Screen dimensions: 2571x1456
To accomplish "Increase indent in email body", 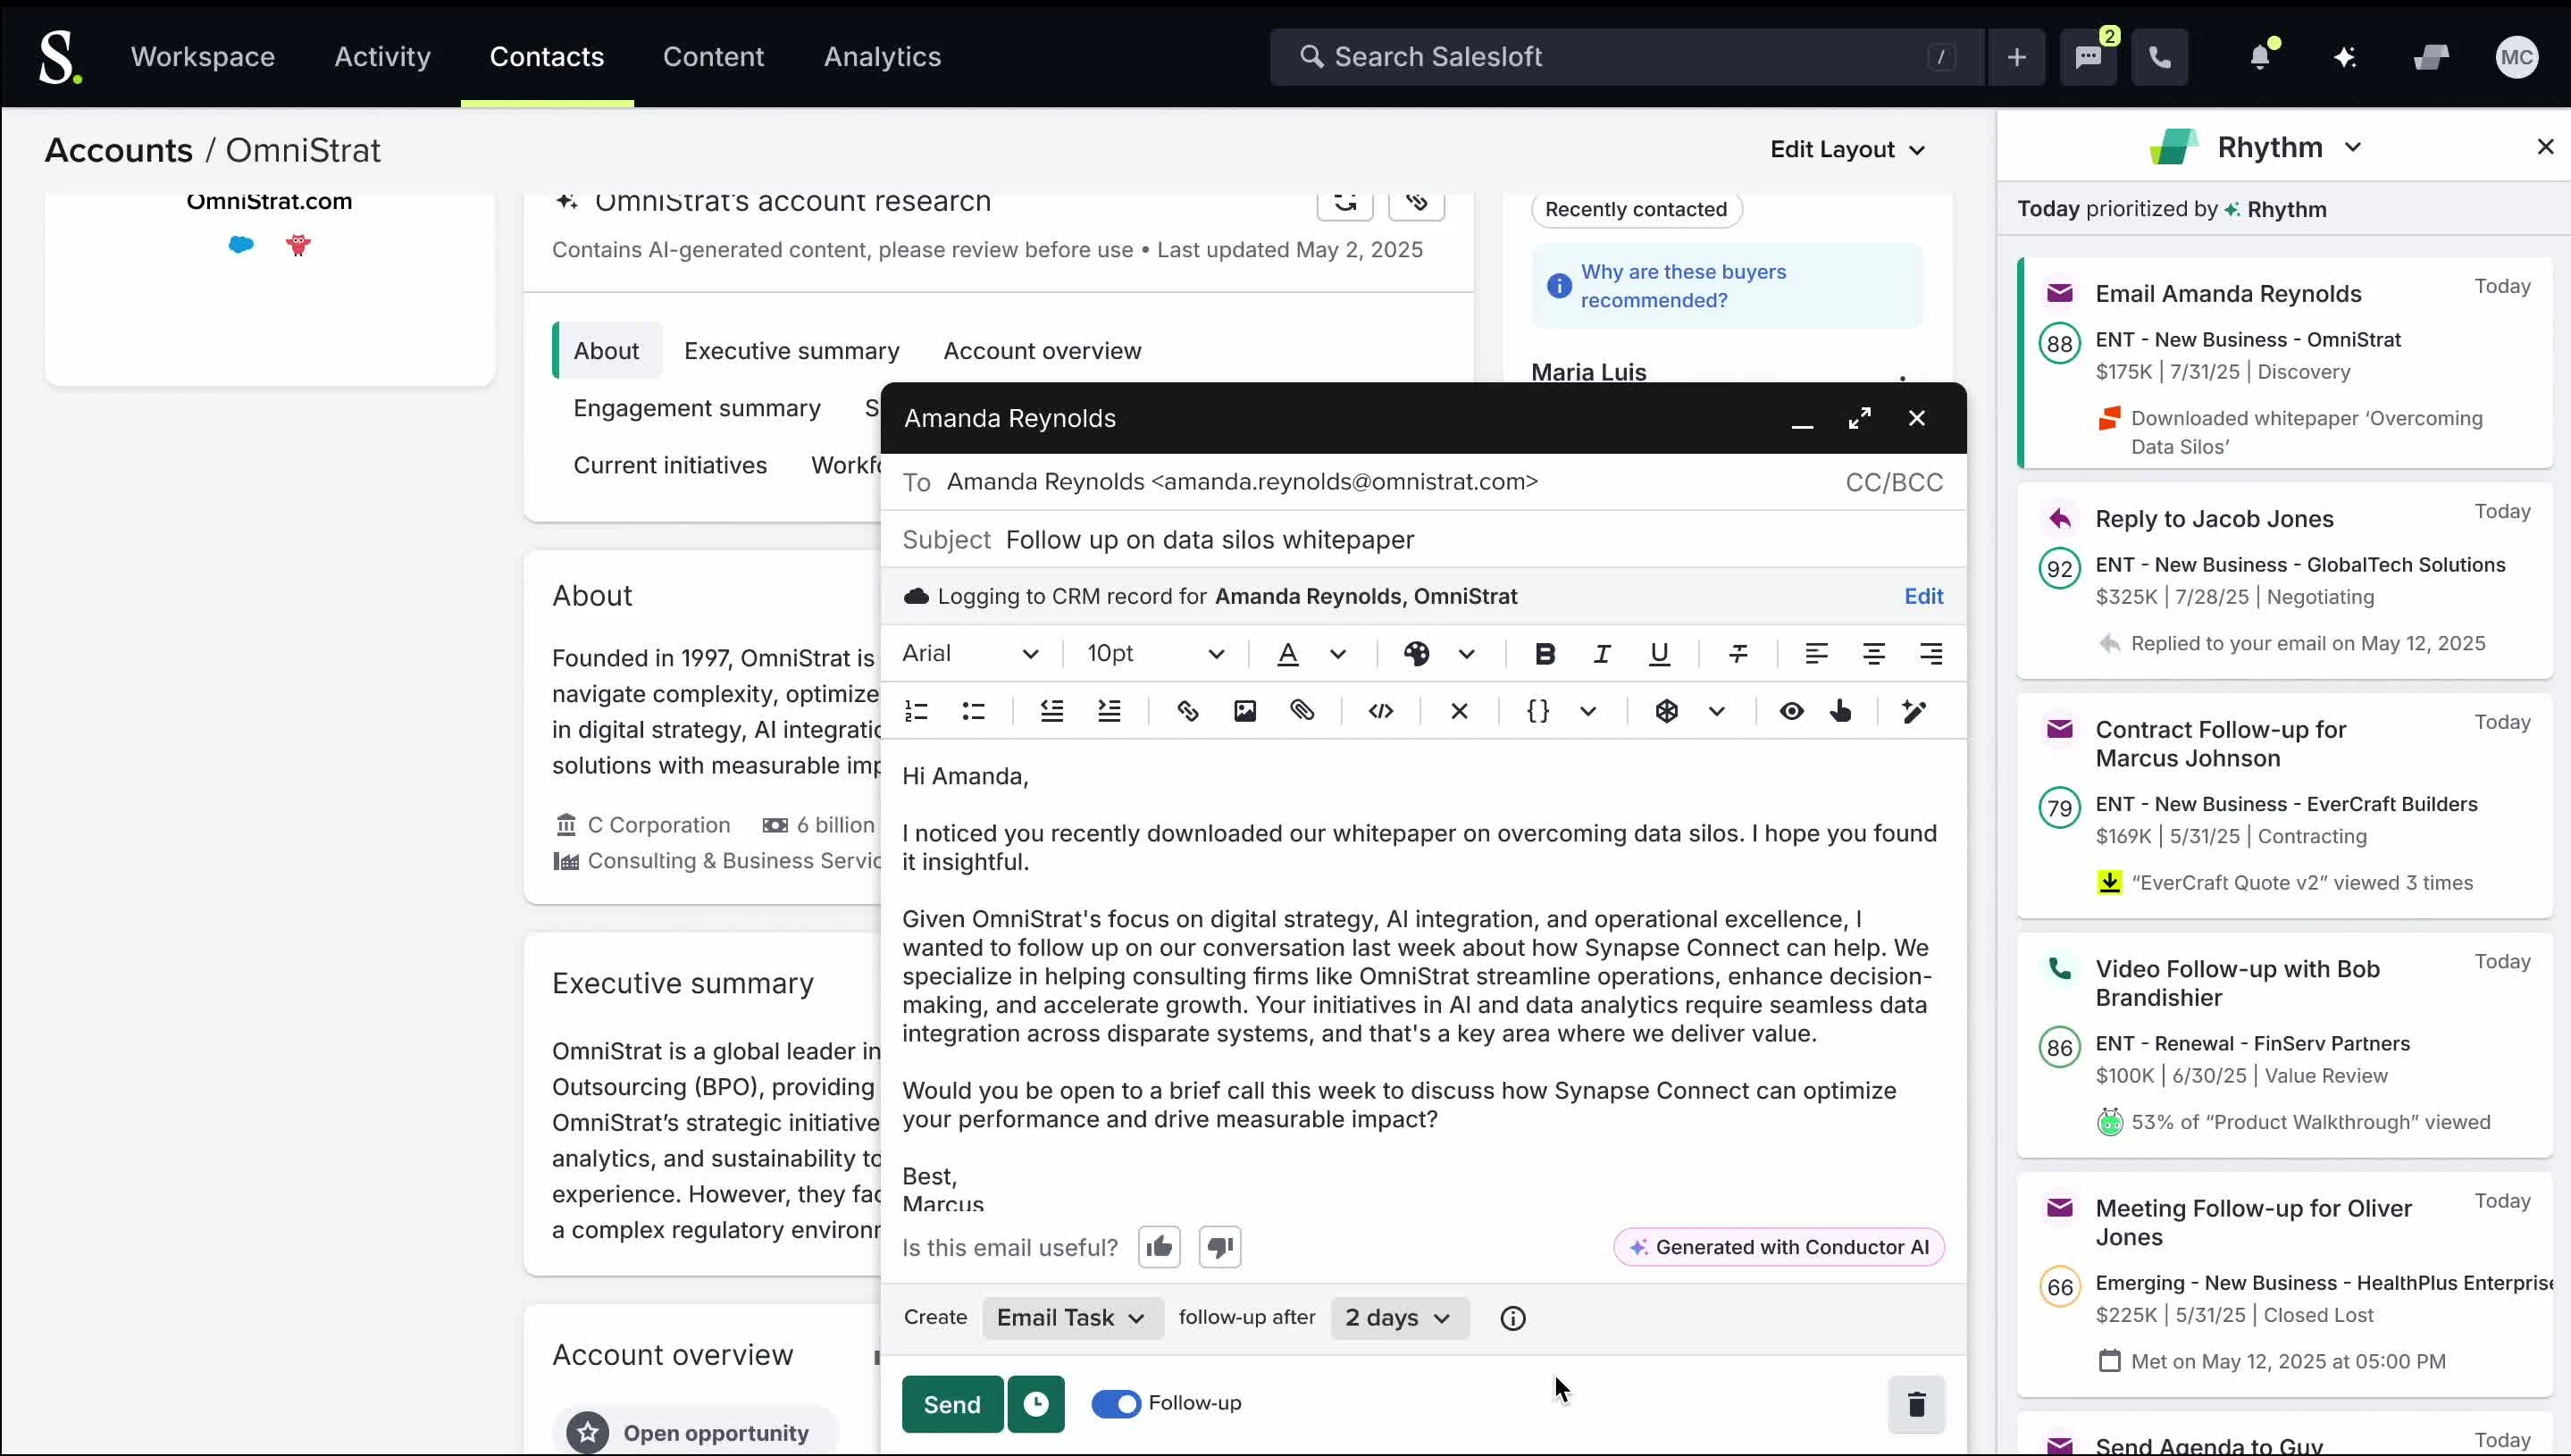I will (1109, 711).
